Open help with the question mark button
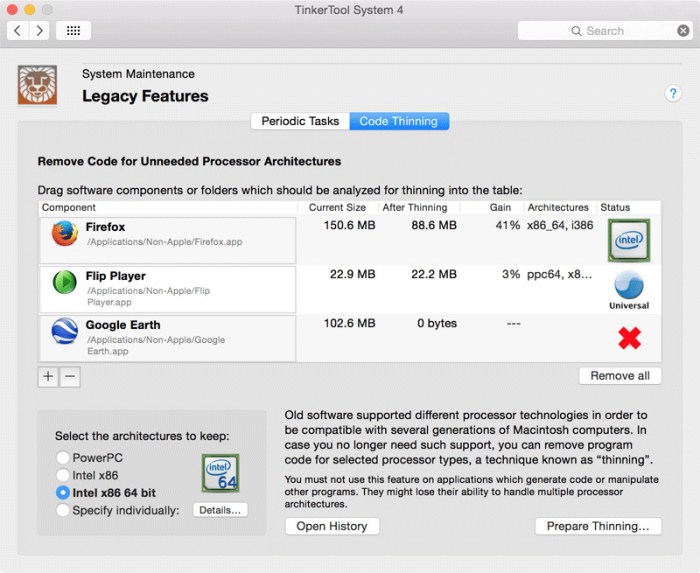 click(x=673, y=94)
